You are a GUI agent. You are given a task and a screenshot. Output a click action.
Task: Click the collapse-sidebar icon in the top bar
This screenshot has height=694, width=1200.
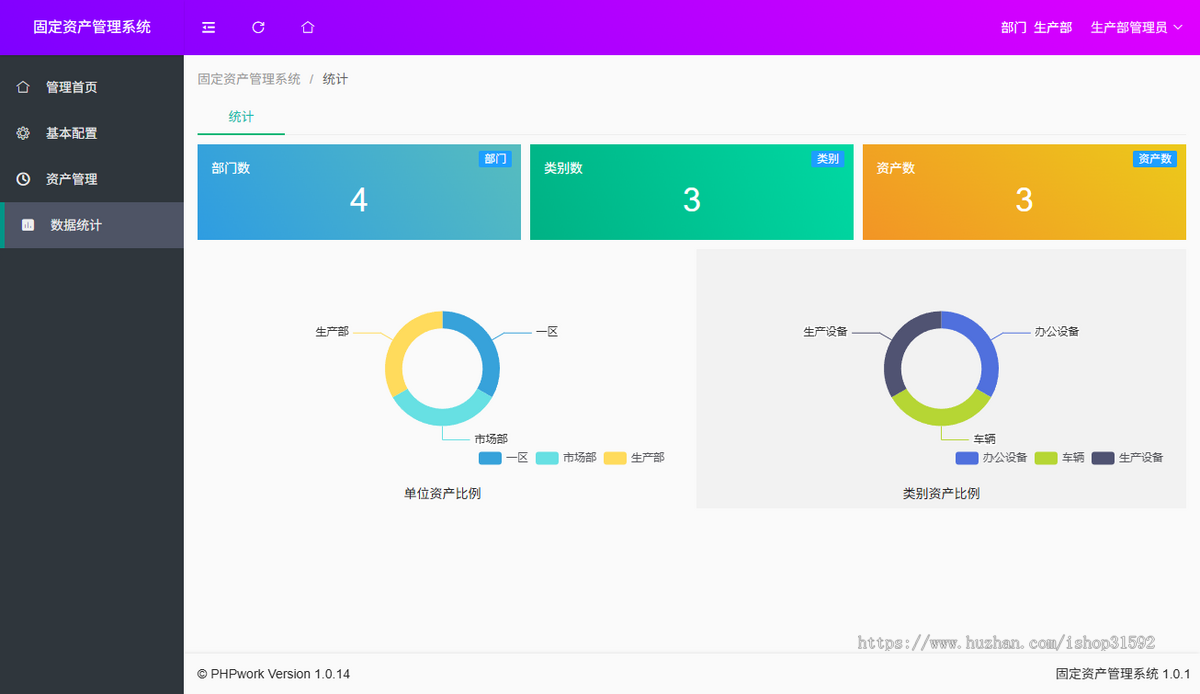pos(208,27)
